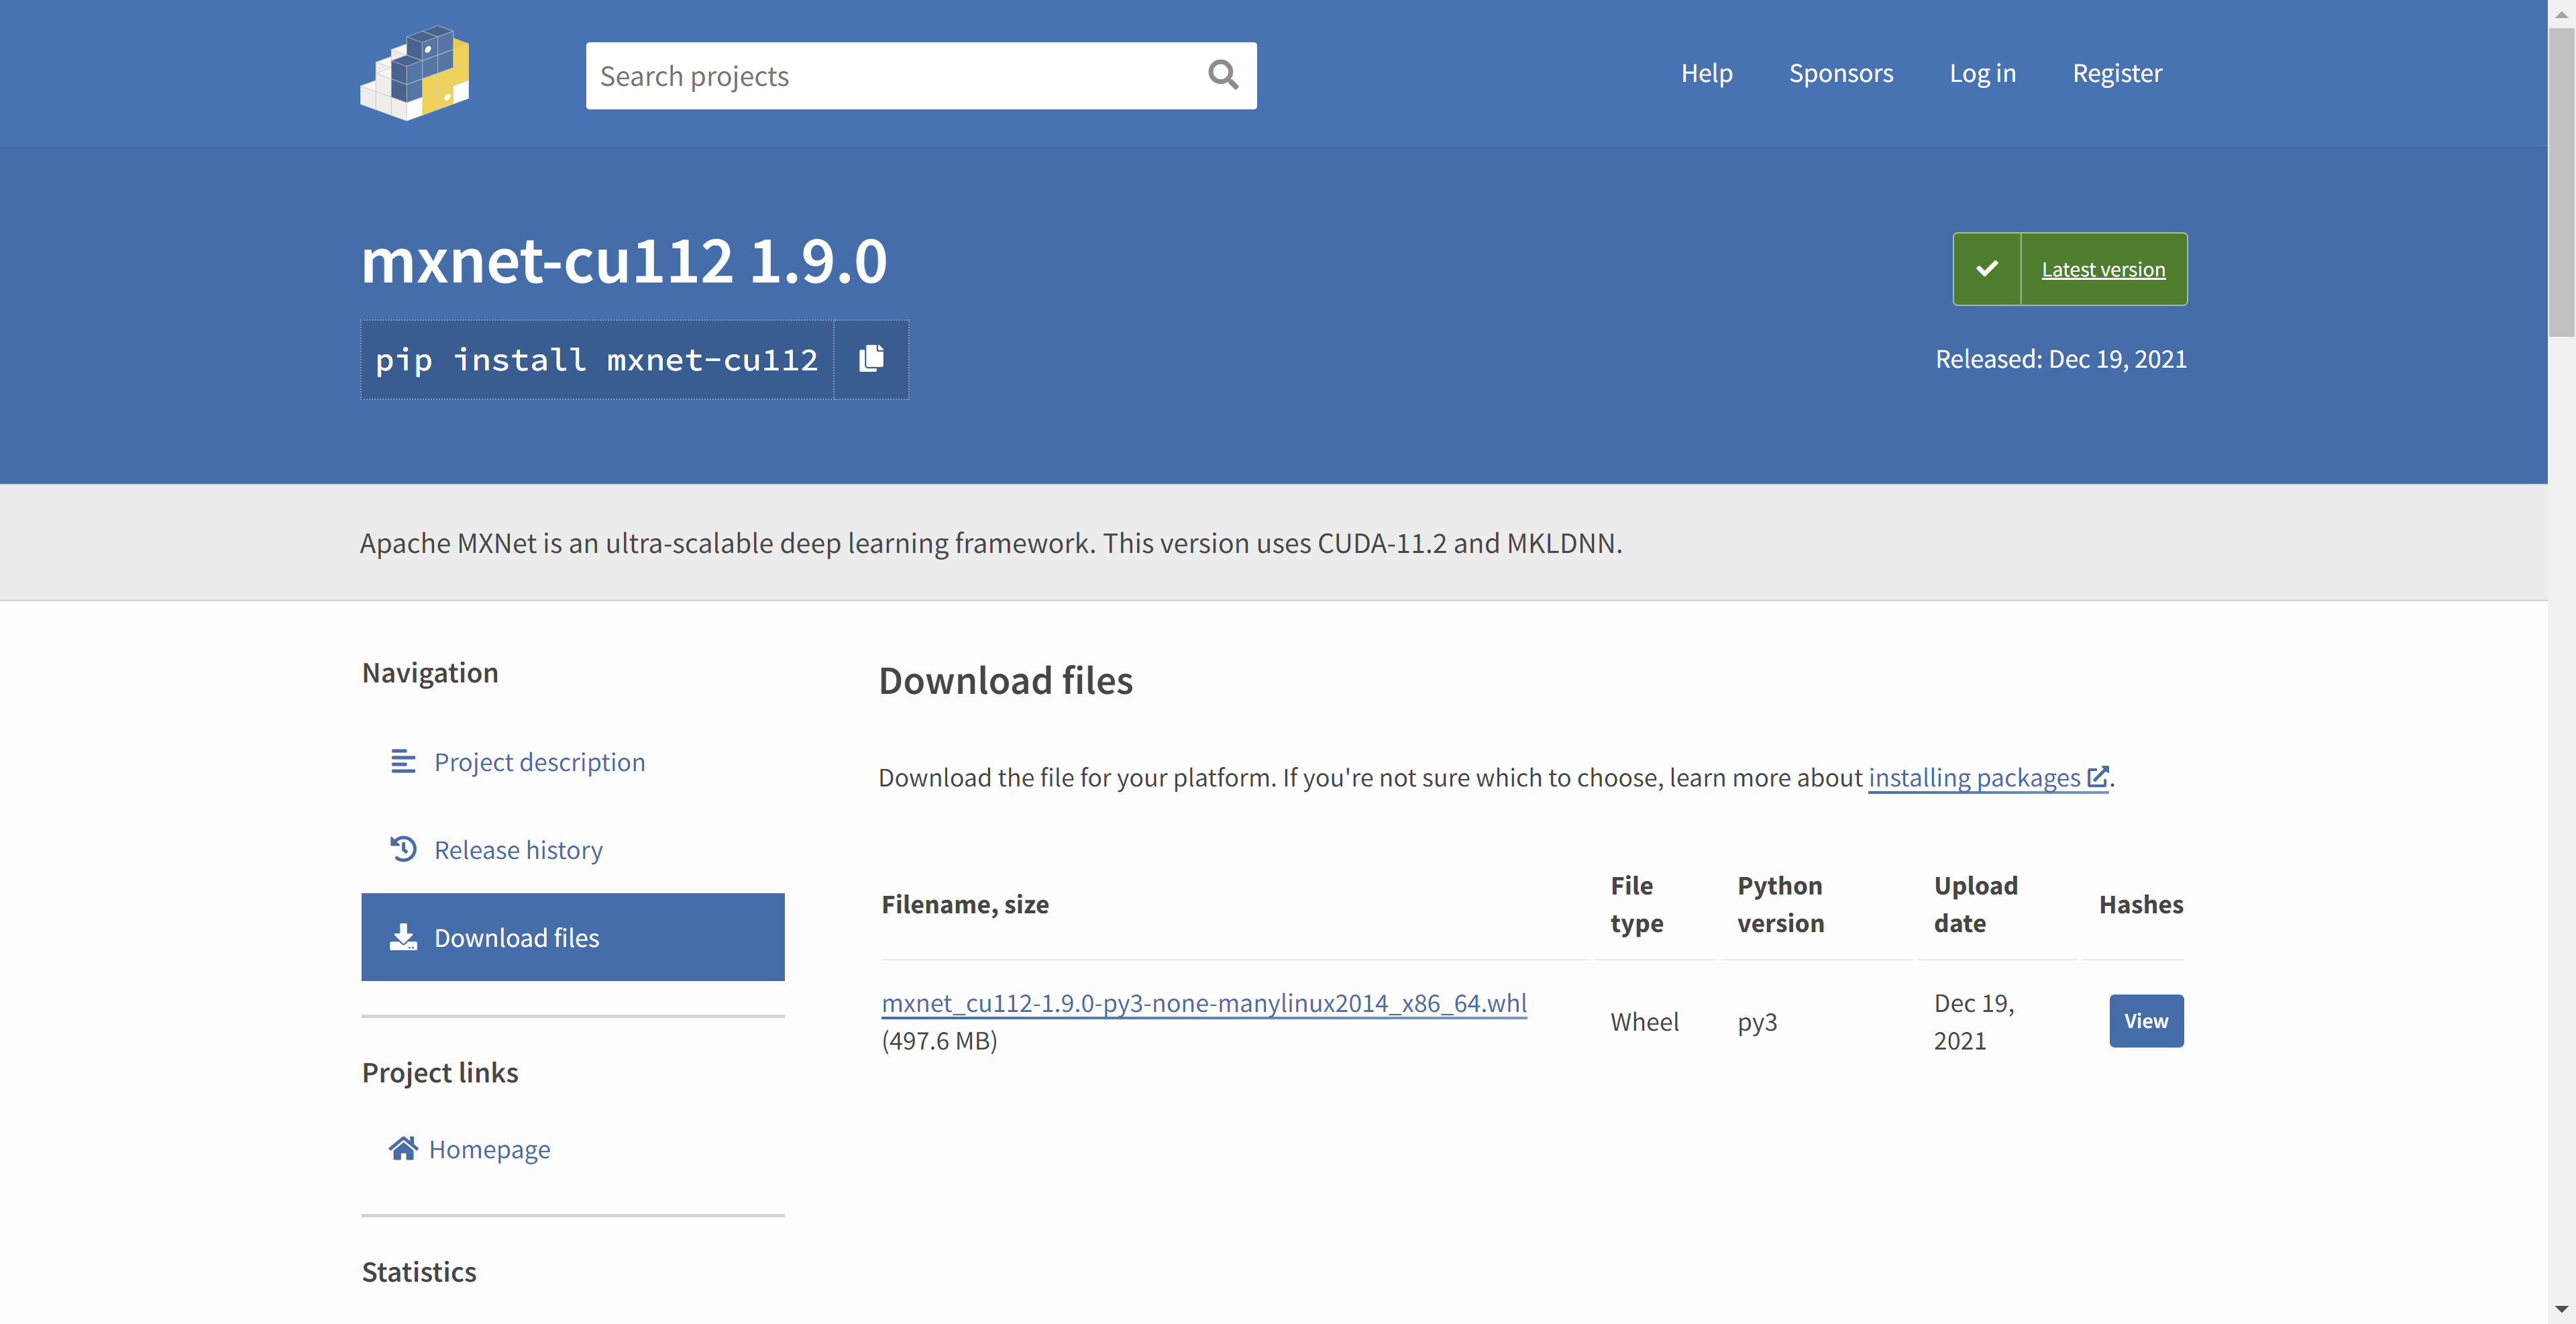
Task: Click the Project description list icon
Action: pyautogui.click(x=403, y=762)
